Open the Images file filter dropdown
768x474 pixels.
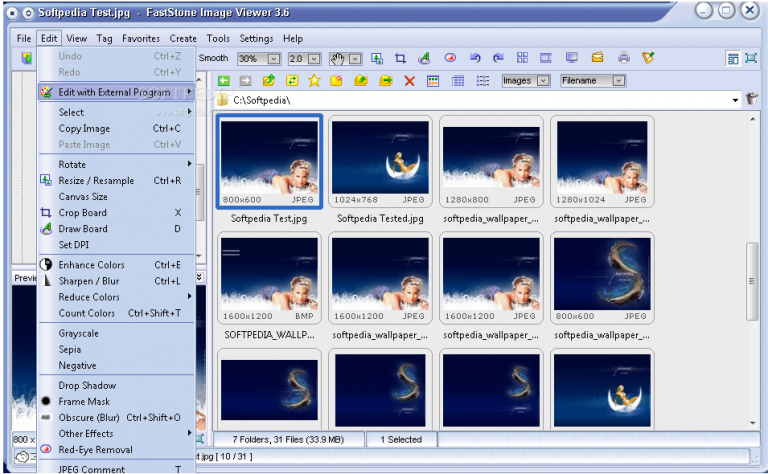coord(543,81)
